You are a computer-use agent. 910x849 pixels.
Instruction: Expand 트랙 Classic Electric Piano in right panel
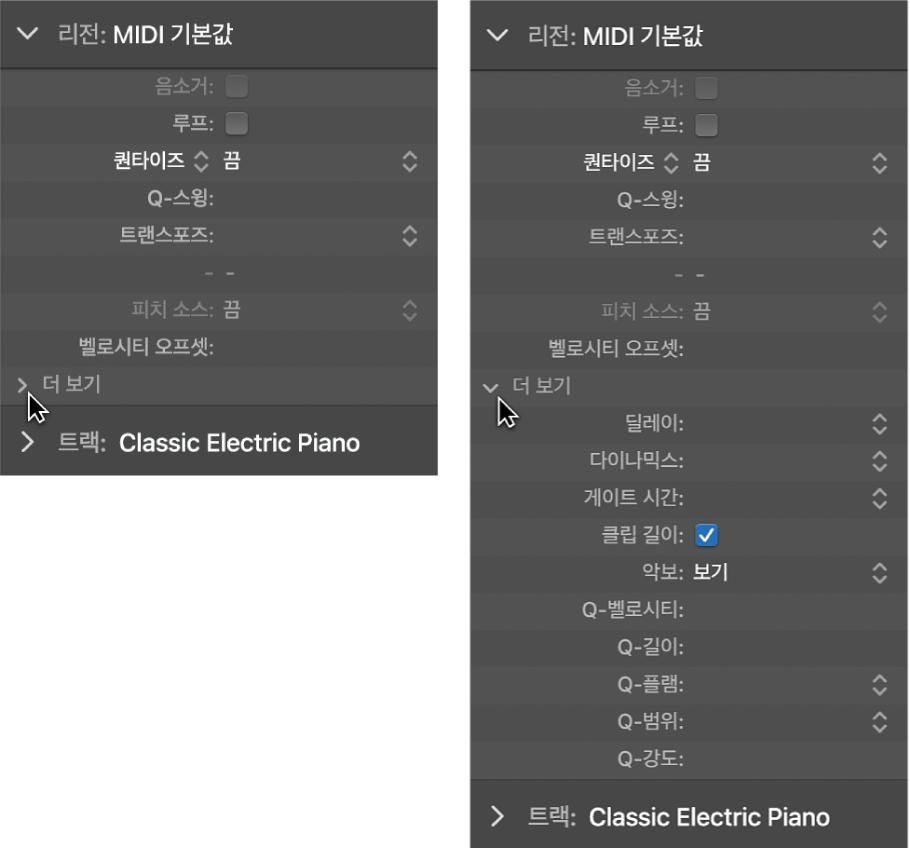[x=497, y=817]
